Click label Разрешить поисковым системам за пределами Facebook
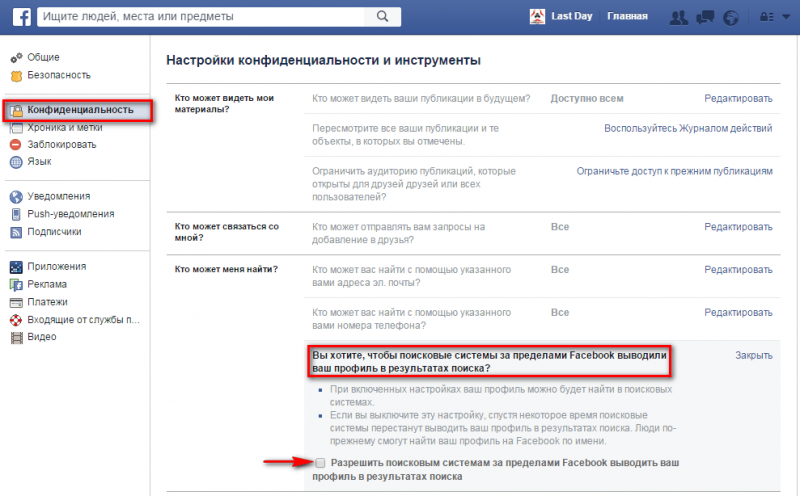The image size is (800, 496). [x=495, y=469]
